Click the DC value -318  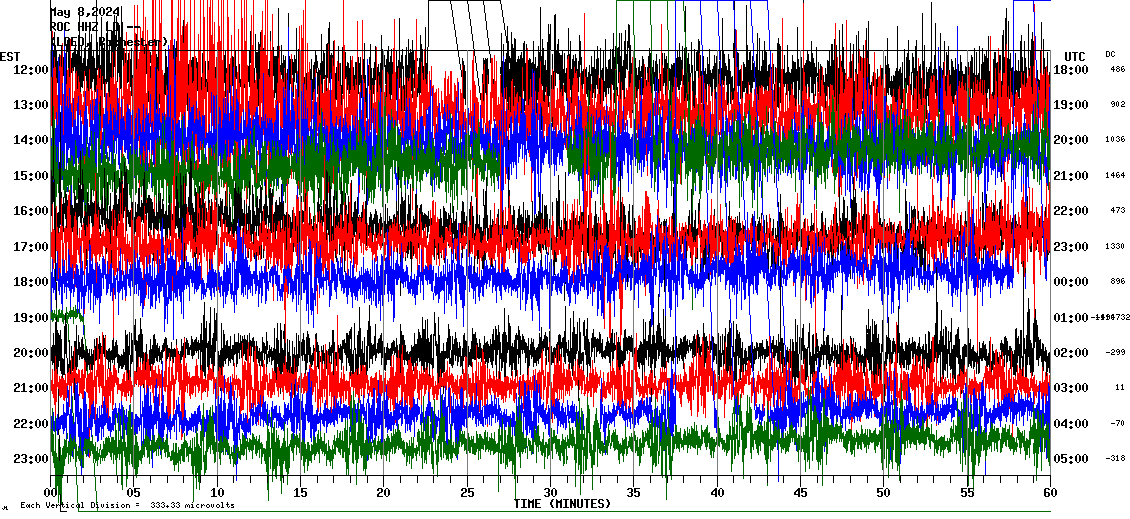click(1116, 459)
